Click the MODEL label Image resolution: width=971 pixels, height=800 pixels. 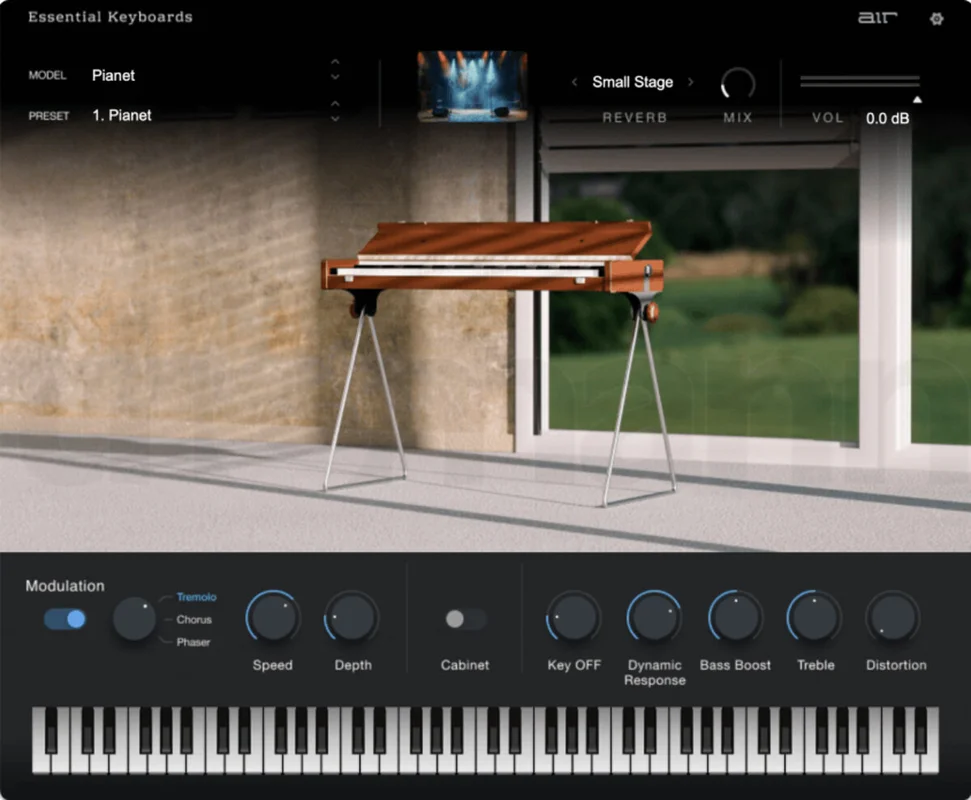pyautogui.click(x=48, y=76)
